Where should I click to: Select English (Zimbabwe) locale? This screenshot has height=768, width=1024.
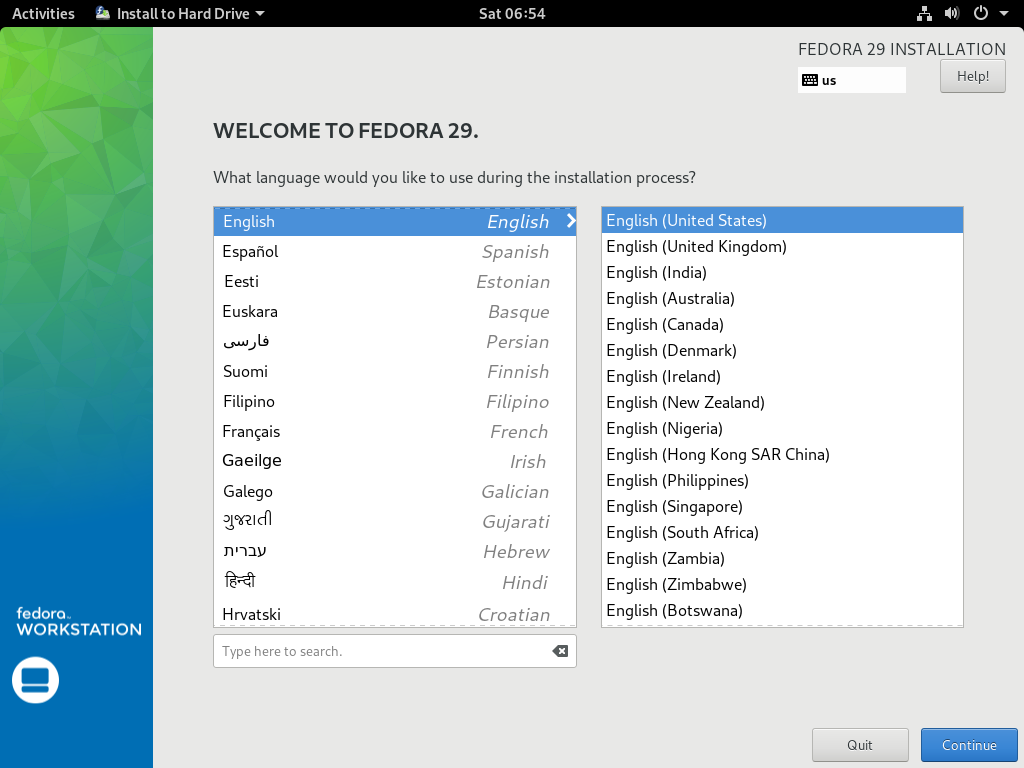[782, 584]
